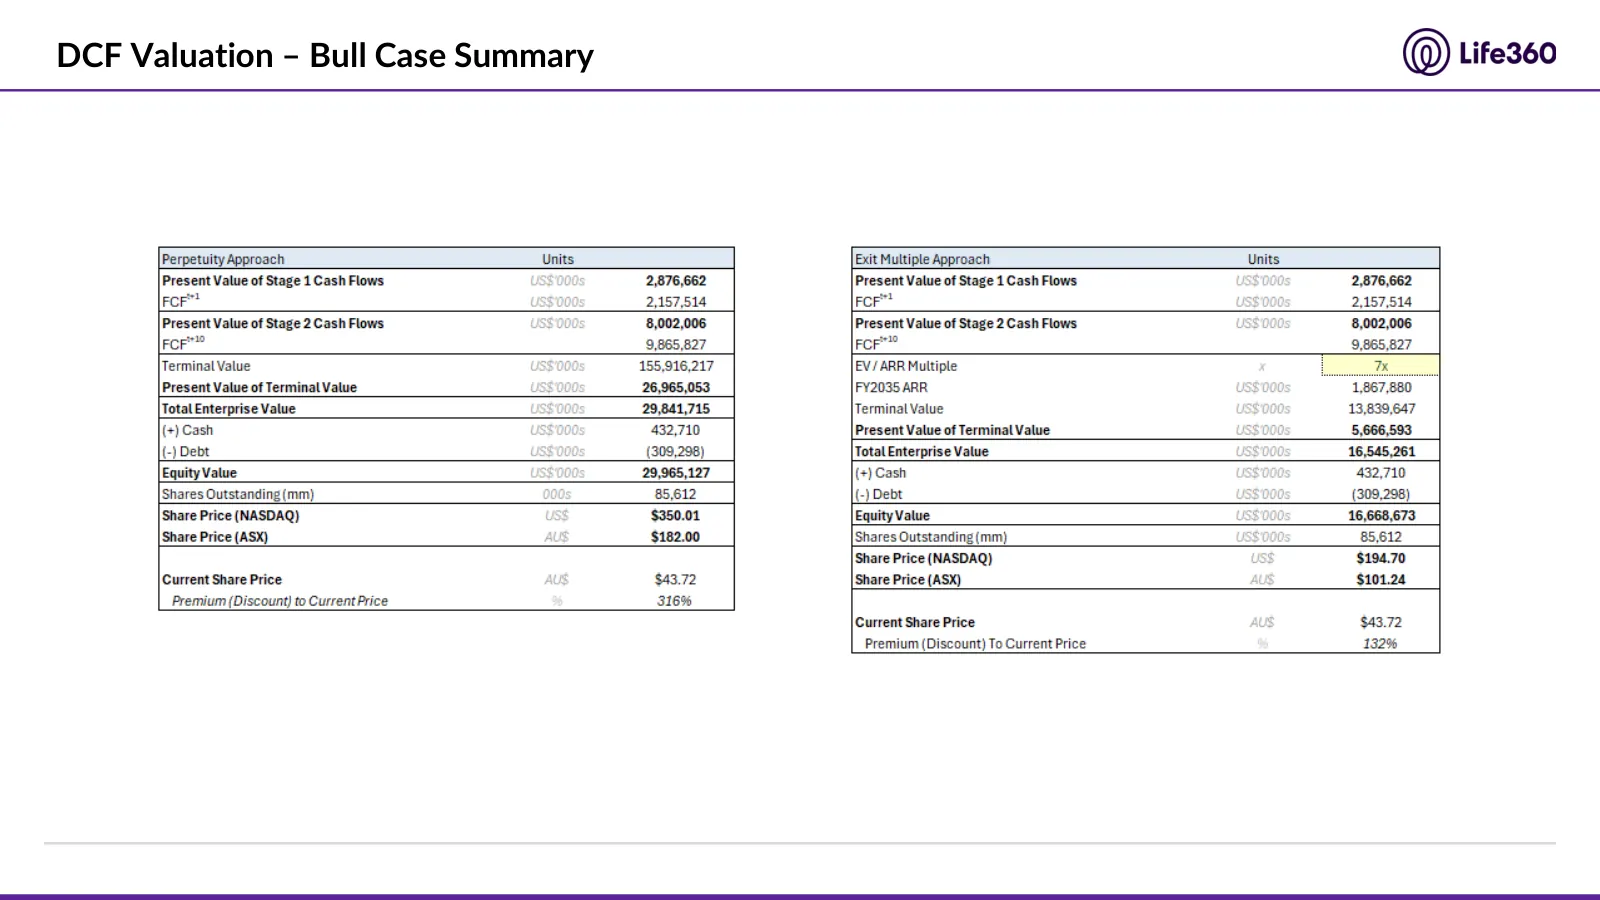Viewport: 1600px width, 900px height.
Task: Click "(-) Debt" label in Perpetuity table
Action: pos(186,452)
